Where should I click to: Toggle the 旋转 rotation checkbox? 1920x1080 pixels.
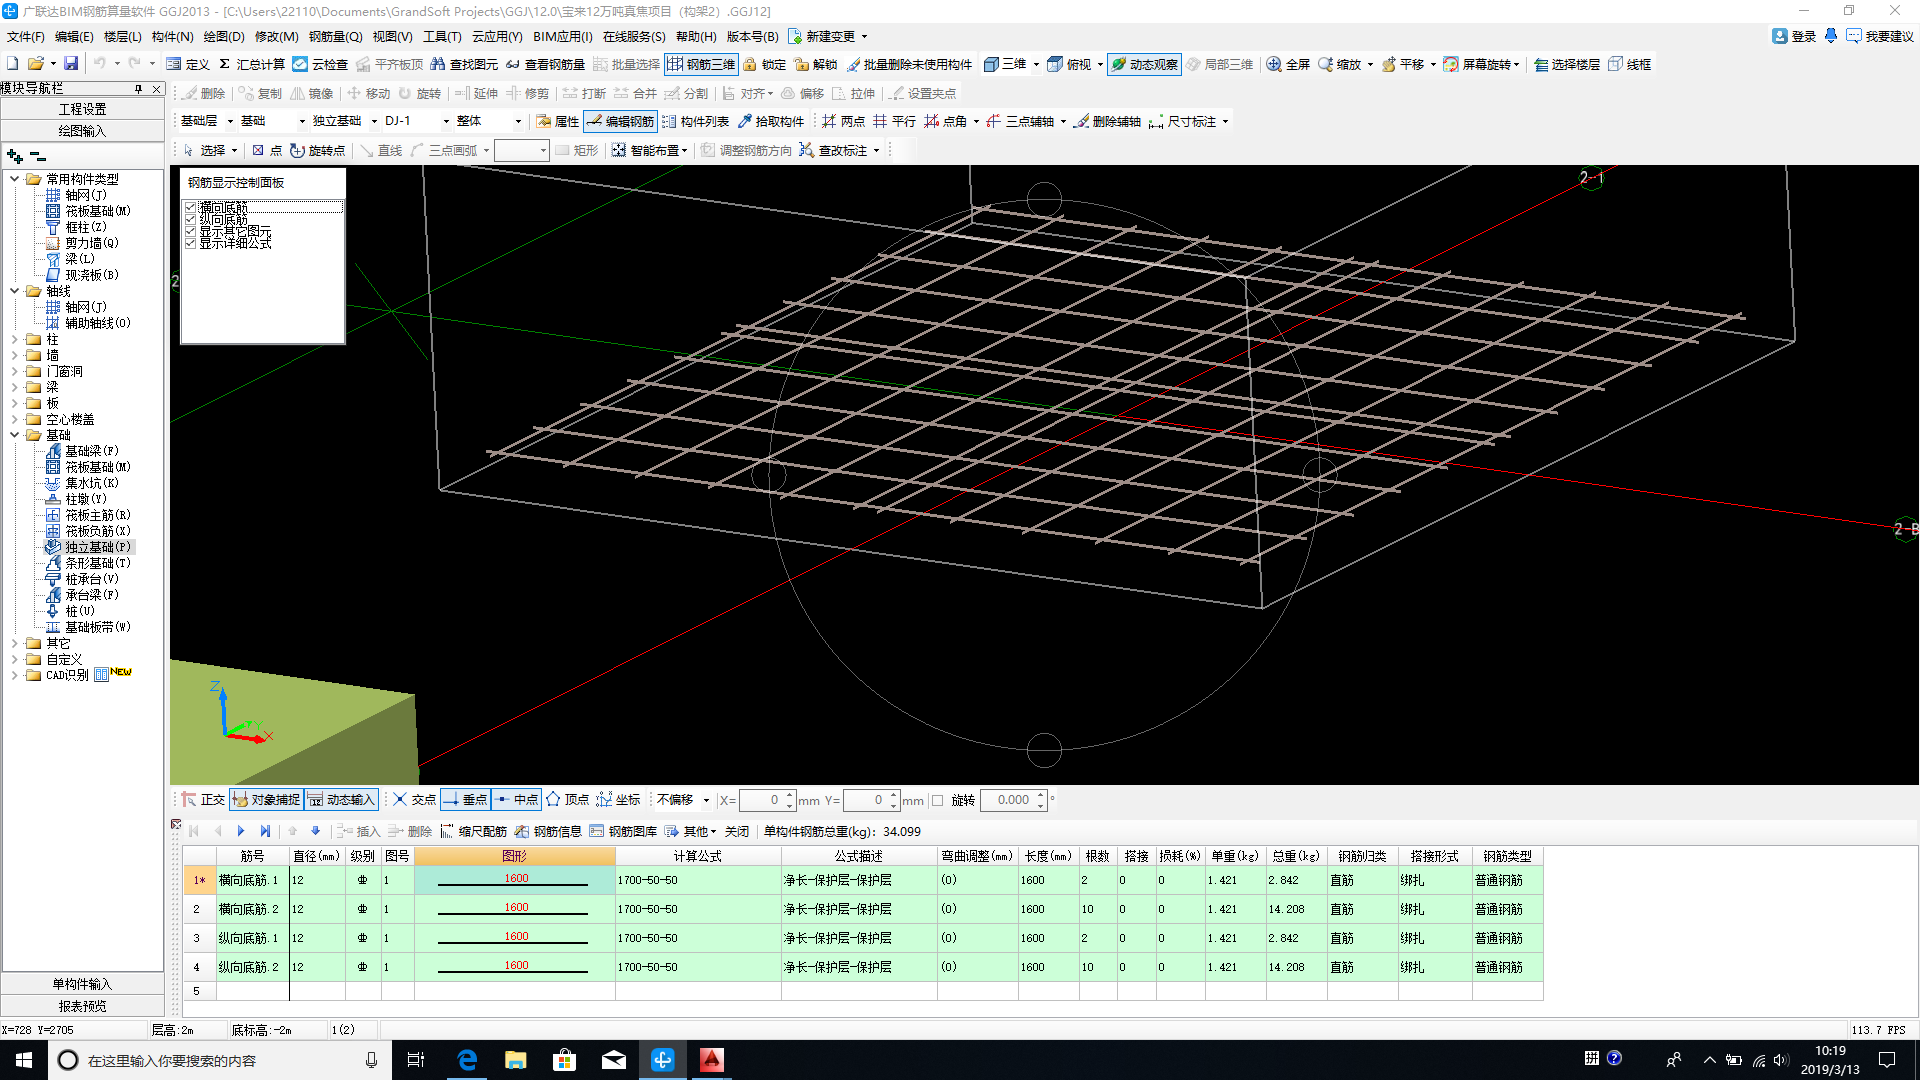point(938,800)
